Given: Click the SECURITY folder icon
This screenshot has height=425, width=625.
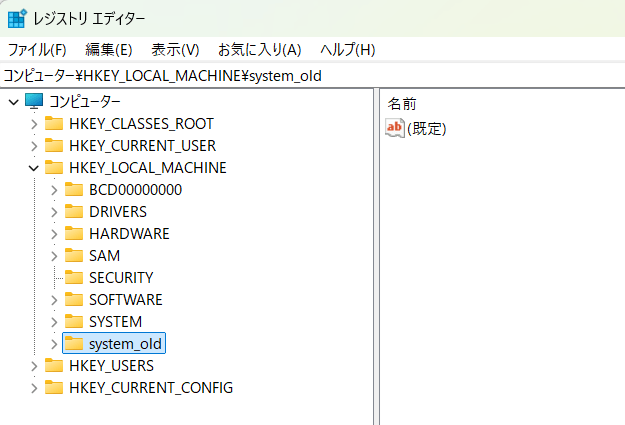Looking at the screenshot, I should coord(74,277).
